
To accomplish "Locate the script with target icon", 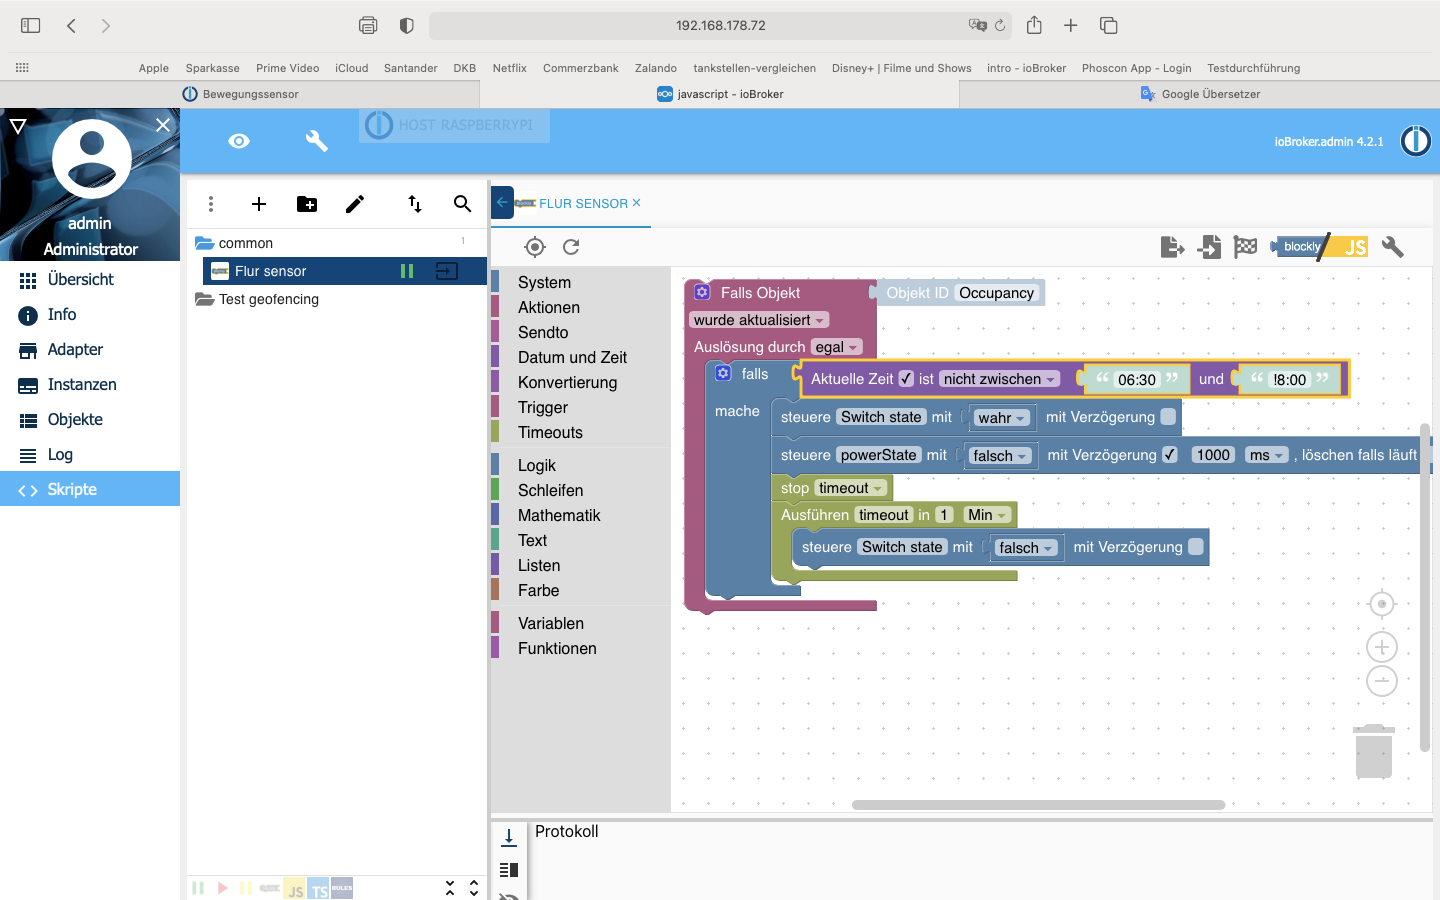I will [535, 247].
